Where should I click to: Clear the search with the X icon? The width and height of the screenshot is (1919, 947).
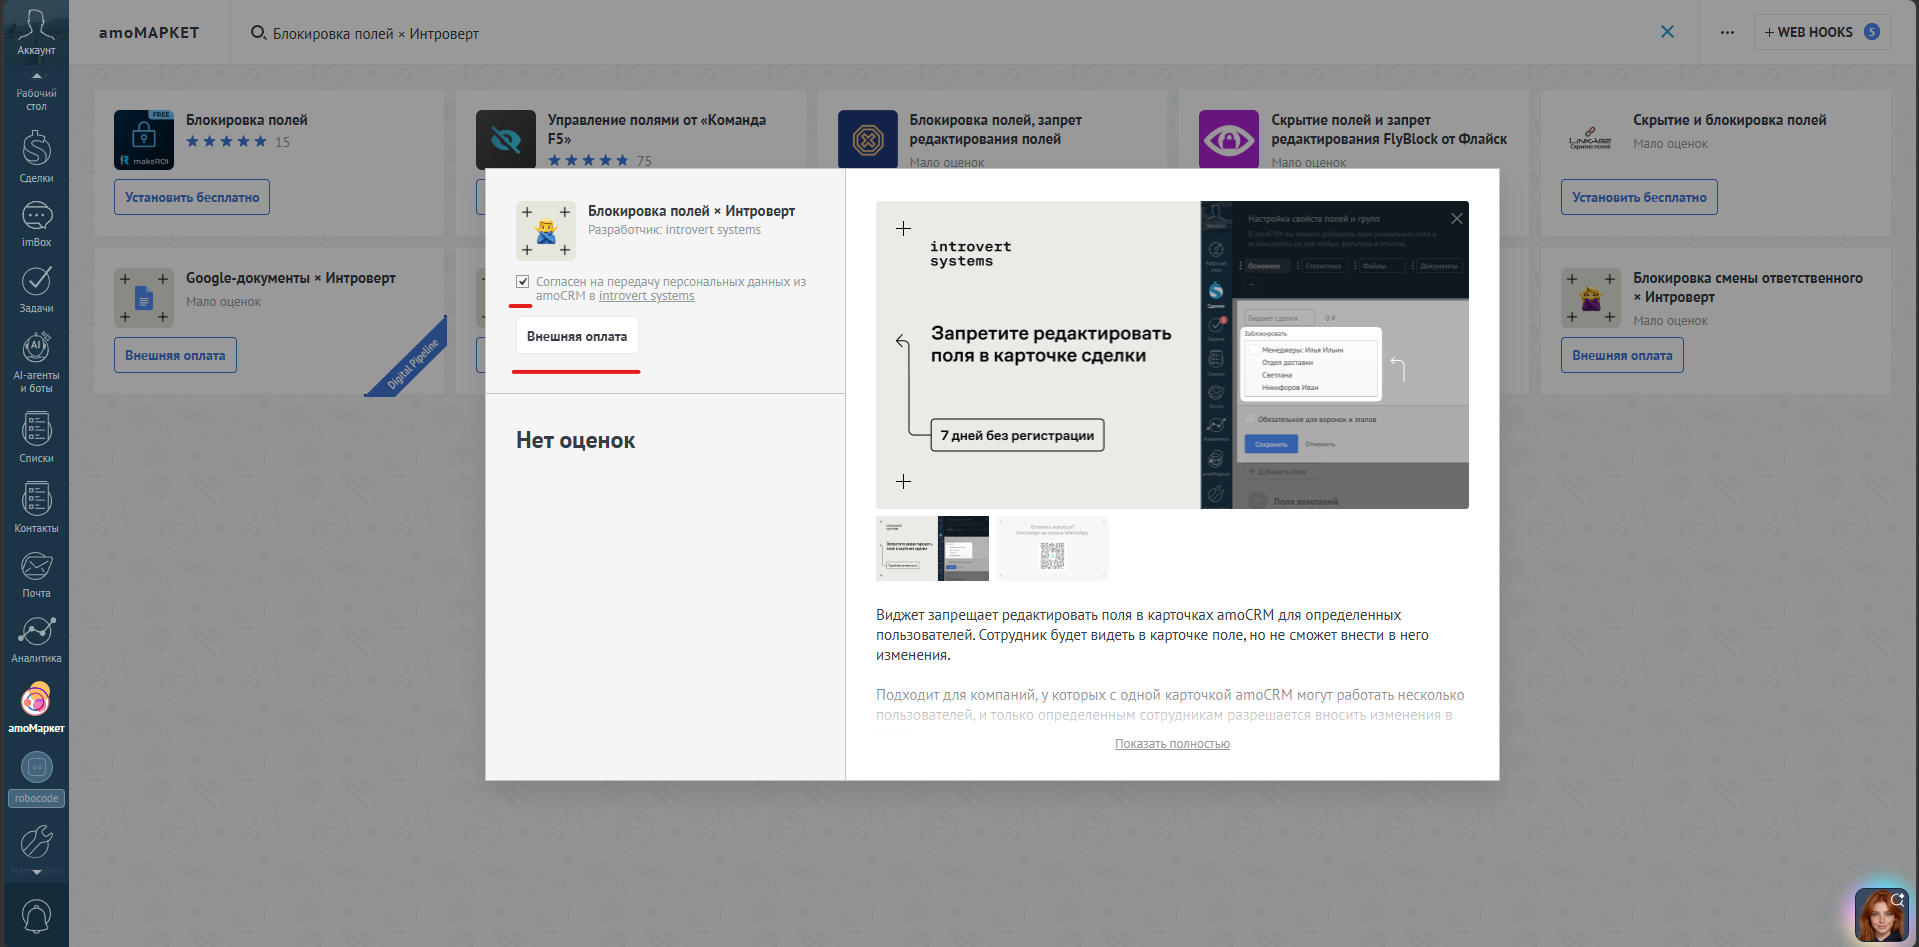click(1667, 32)
